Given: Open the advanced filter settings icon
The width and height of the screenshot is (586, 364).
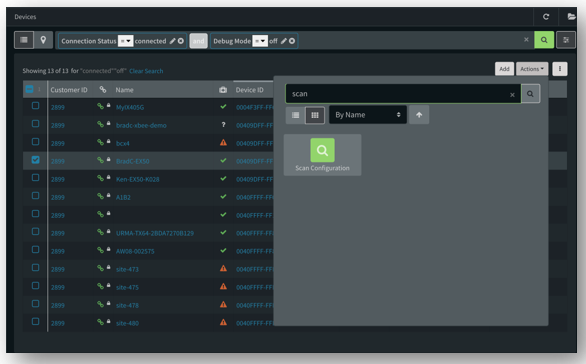Looking at the screenshot, I should pos(566,40).
